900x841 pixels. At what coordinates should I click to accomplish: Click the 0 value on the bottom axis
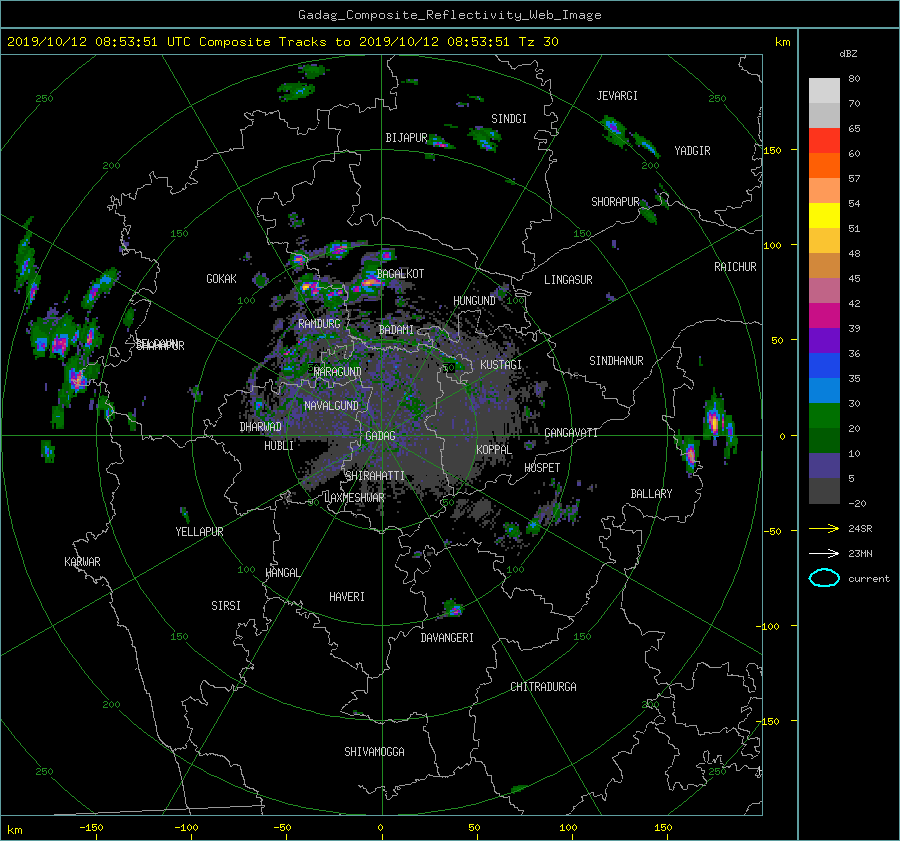tap(380, 828)
